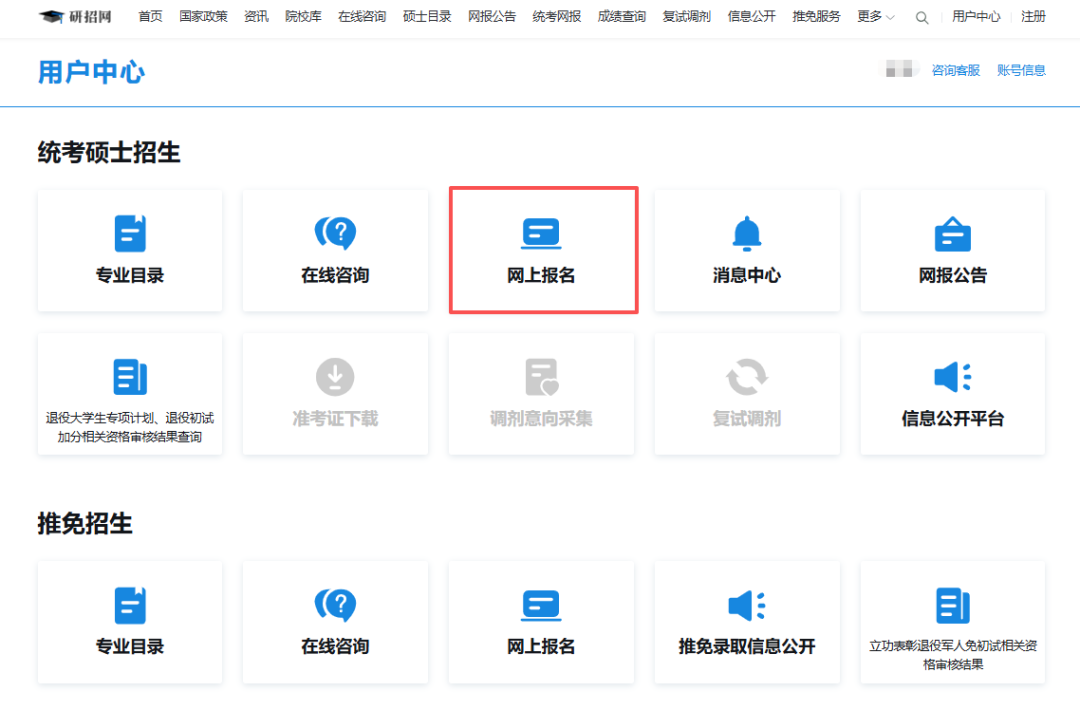Open 专业目录 icon under 统考硕士招生
Screen dimensions: 1080x710
click(129, 233)
